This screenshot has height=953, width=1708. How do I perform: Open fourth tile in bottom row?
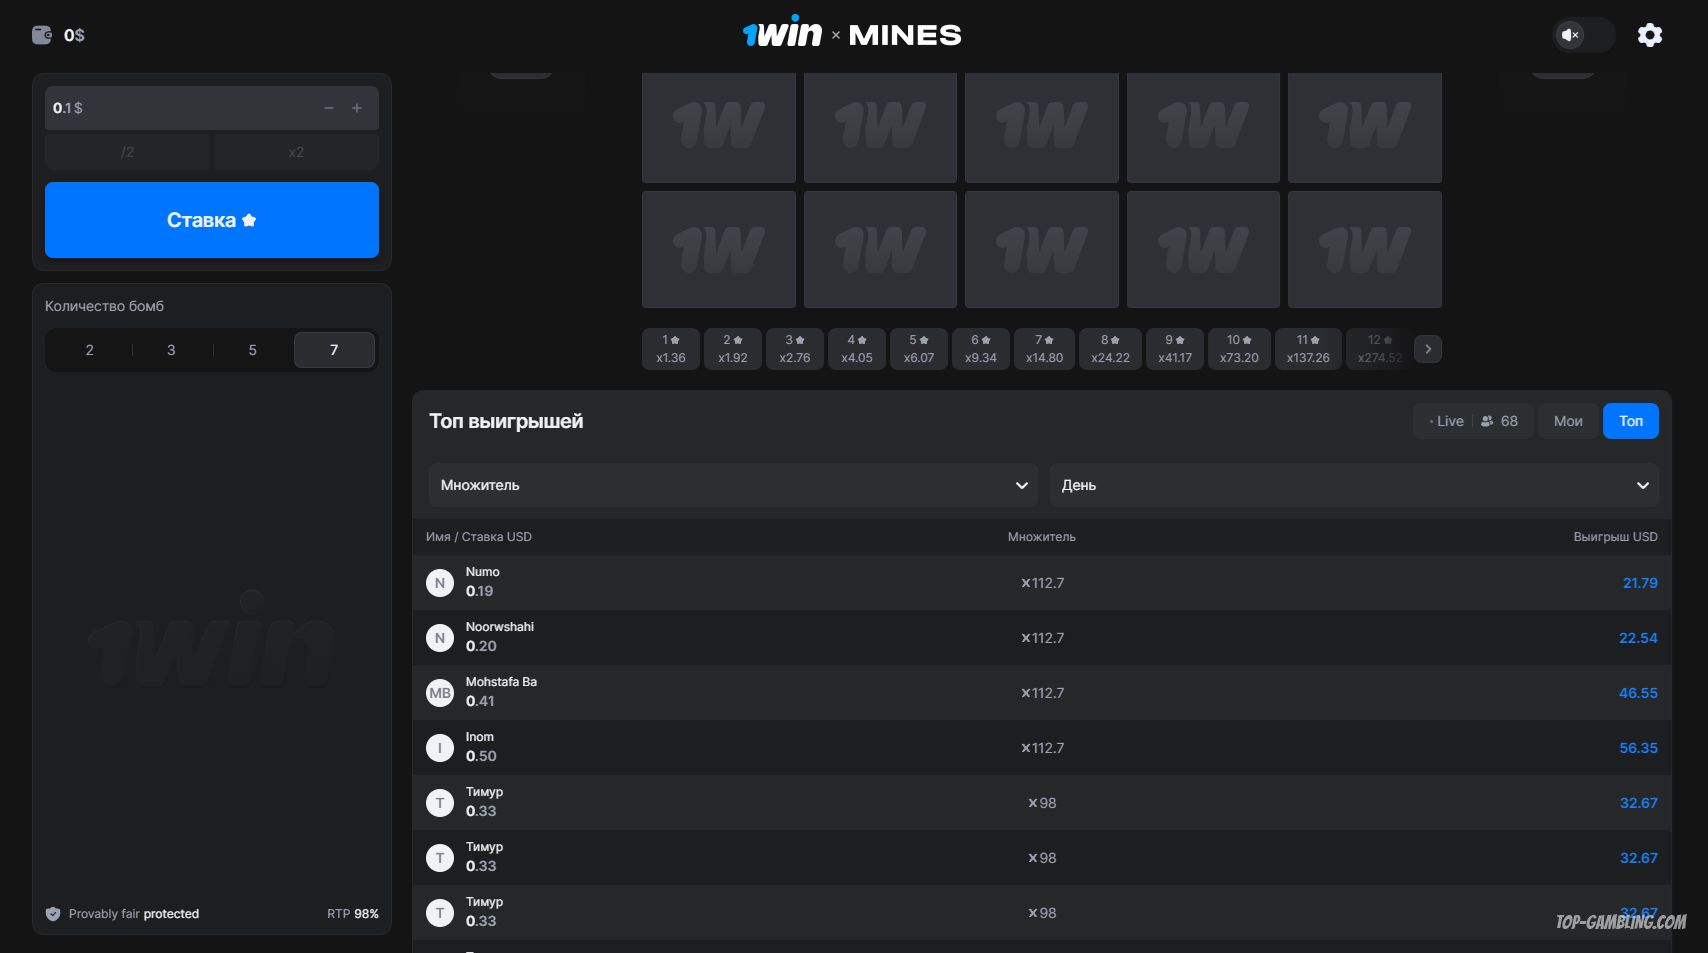[x=1203, y=249]
